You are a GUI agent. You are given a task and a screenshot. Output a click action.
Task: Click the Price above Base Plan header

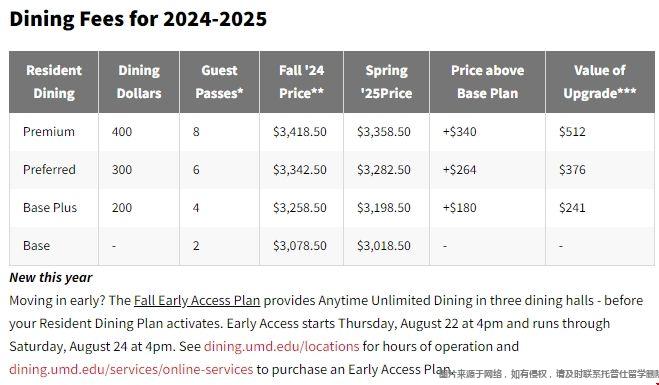[487, 82]
